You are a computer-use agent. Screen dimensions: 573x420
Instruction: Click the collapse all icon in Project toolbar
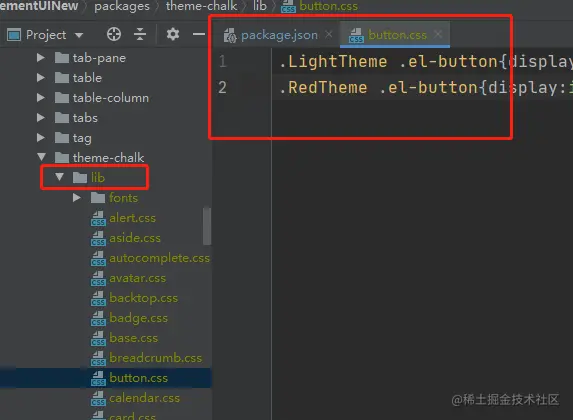[140, 34]
